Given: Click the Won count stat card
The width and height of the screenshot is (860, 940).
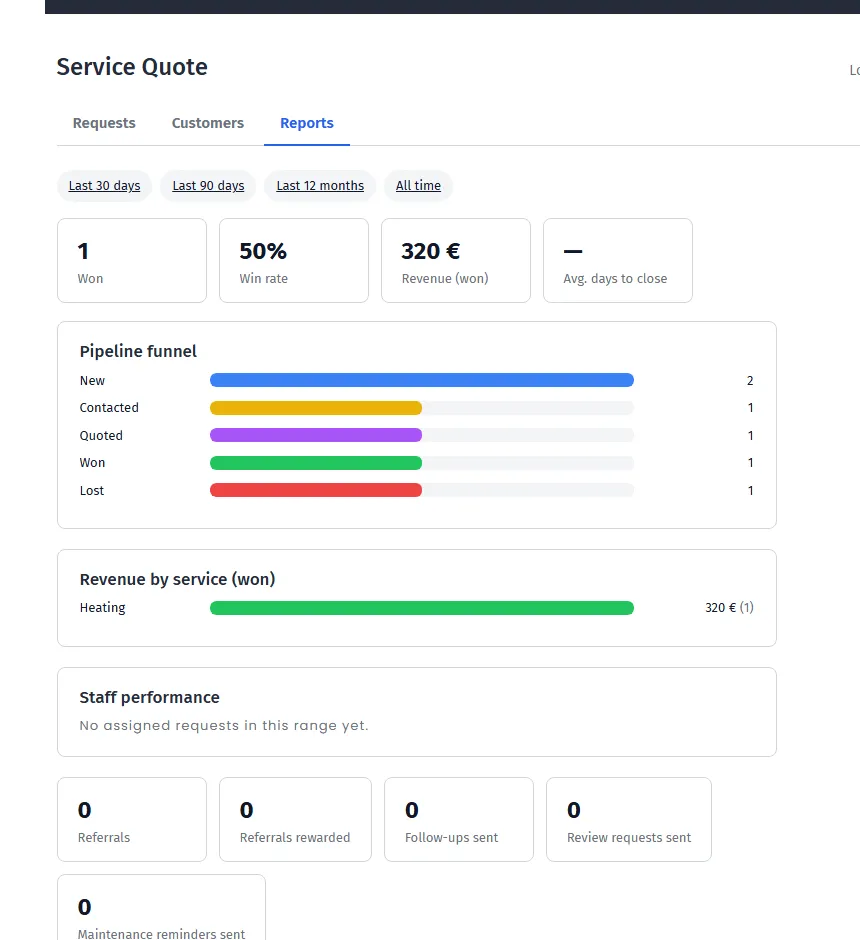Looking at the screenshot, I should [132, 261].
